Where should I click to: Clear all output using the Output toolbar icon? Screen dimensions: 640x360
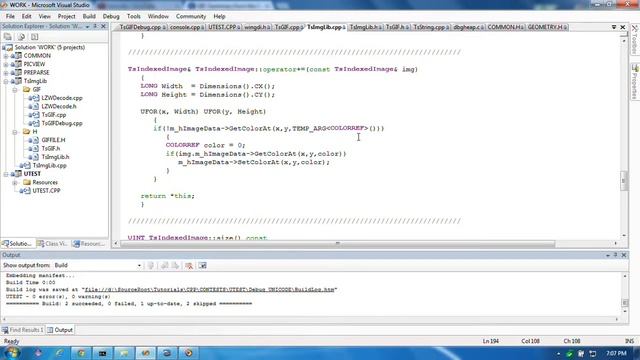coord(189,266)
